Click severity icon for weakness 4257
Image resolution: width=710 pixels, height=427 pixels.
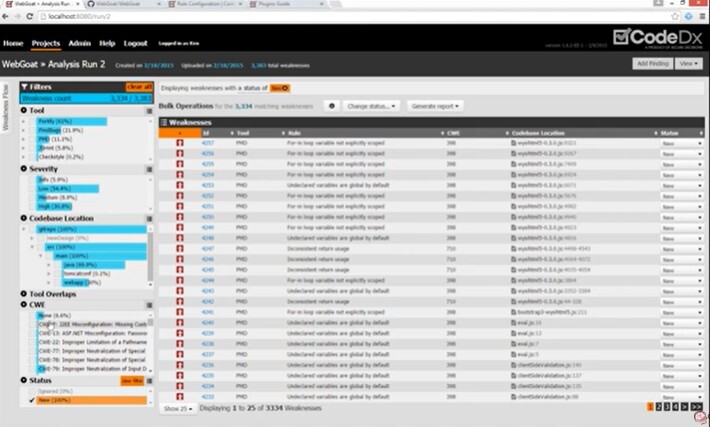click(x=180, y=143)
